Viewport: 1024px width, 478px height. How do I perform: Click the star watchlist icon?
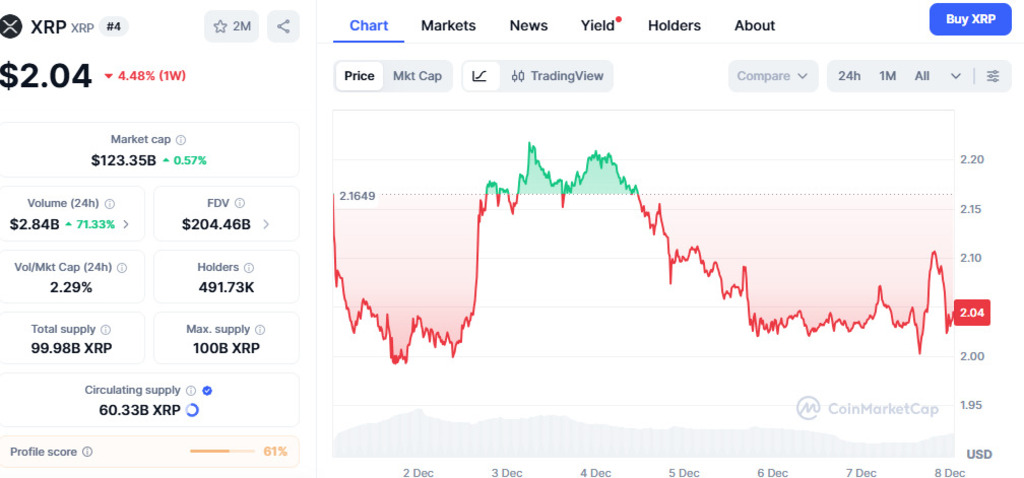point(220,26)
